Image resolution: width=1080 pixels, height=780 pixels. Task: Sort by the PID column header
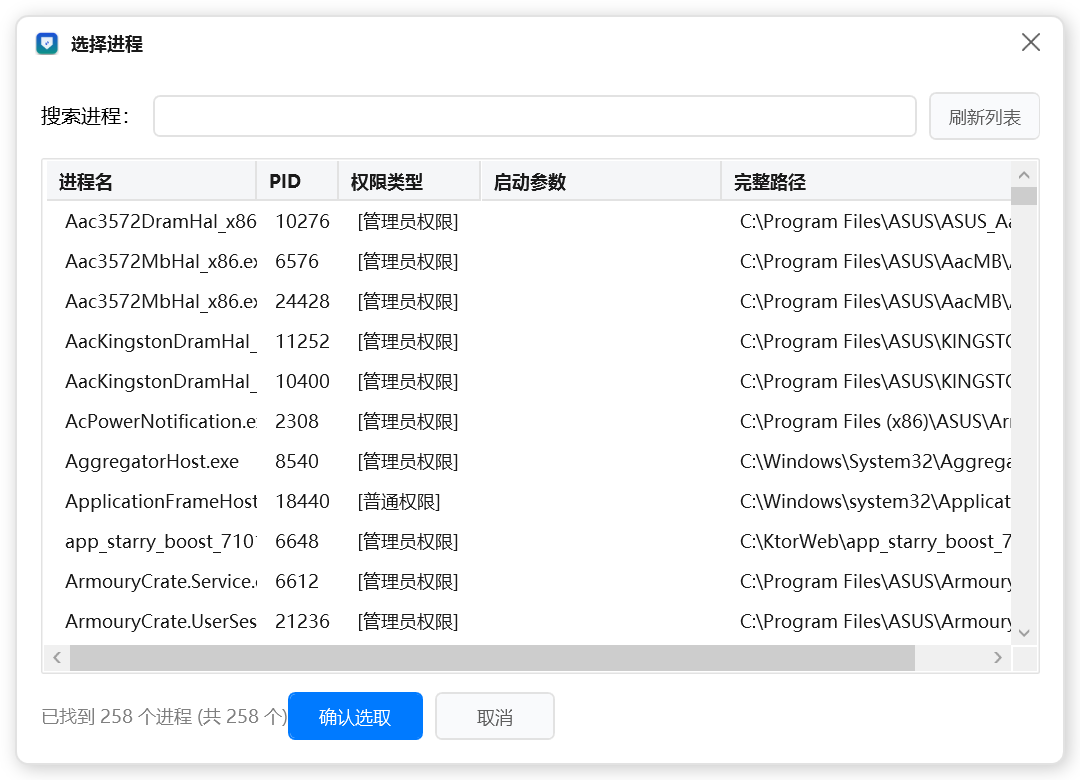pyautogui.click(x=298, y=181)
